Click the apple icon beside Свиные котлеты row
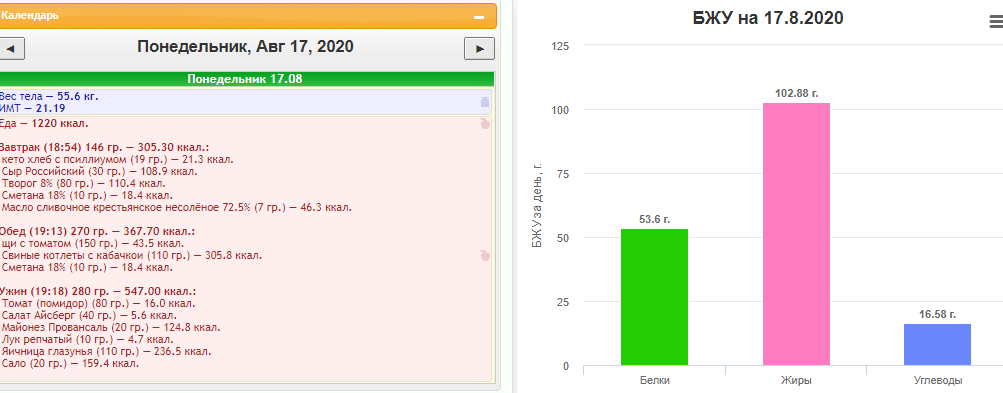Image resolution: width=1003 pixels, height=393 pixels. pyautogui.click(x=485, y=256)
